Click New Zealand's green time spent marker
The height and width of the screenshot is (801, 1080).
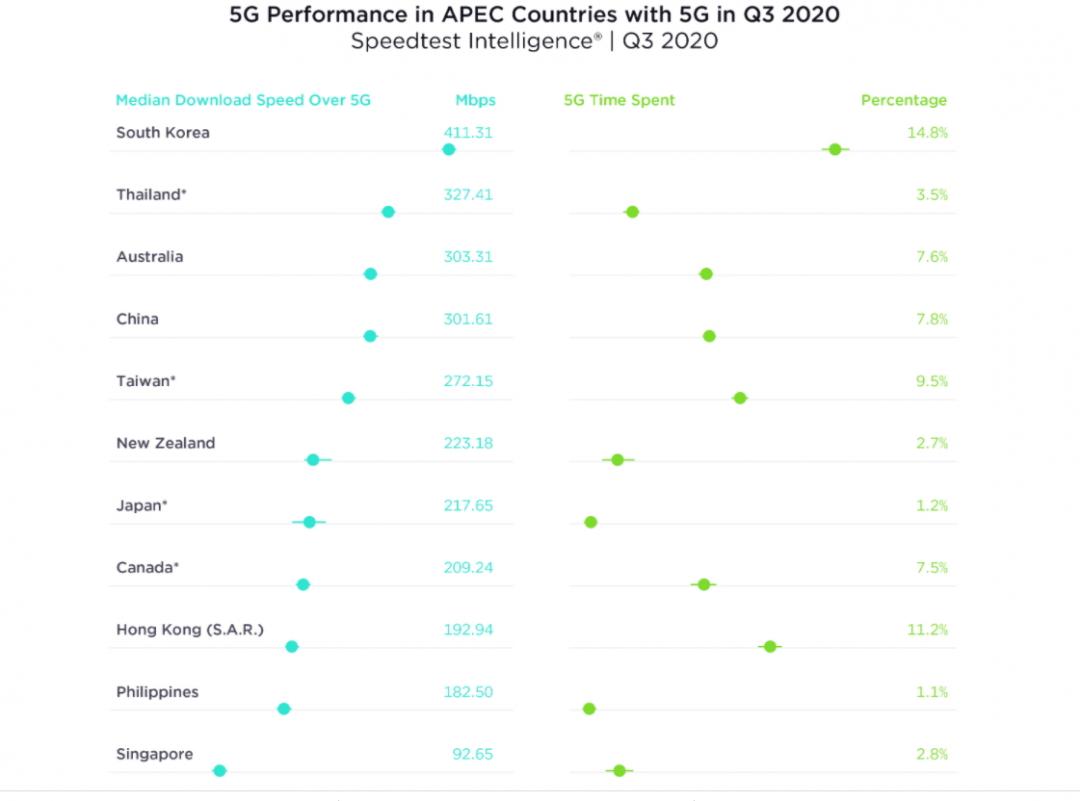tap(618, 460)
